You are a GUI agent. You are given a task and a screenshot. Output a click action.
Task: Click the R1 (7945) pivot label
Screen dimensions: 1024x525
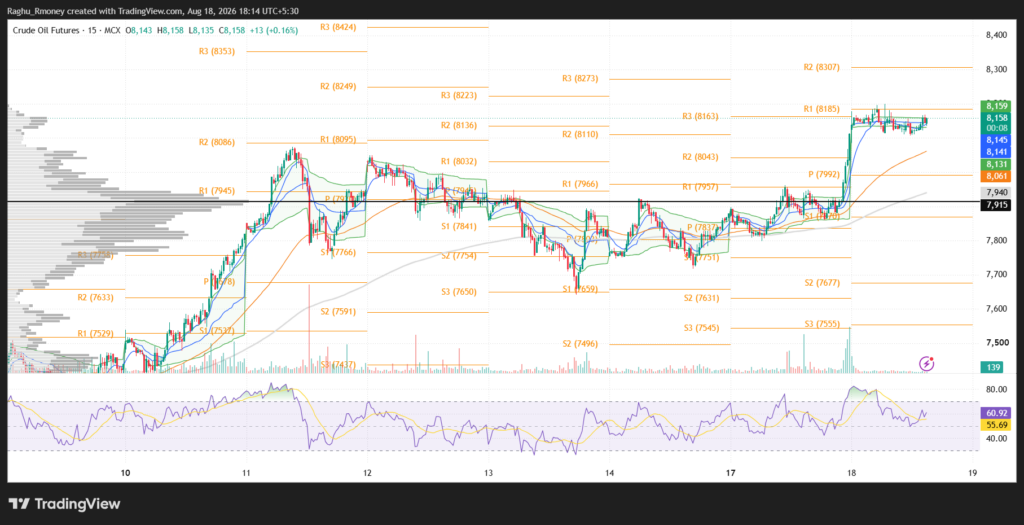(217, 191)
